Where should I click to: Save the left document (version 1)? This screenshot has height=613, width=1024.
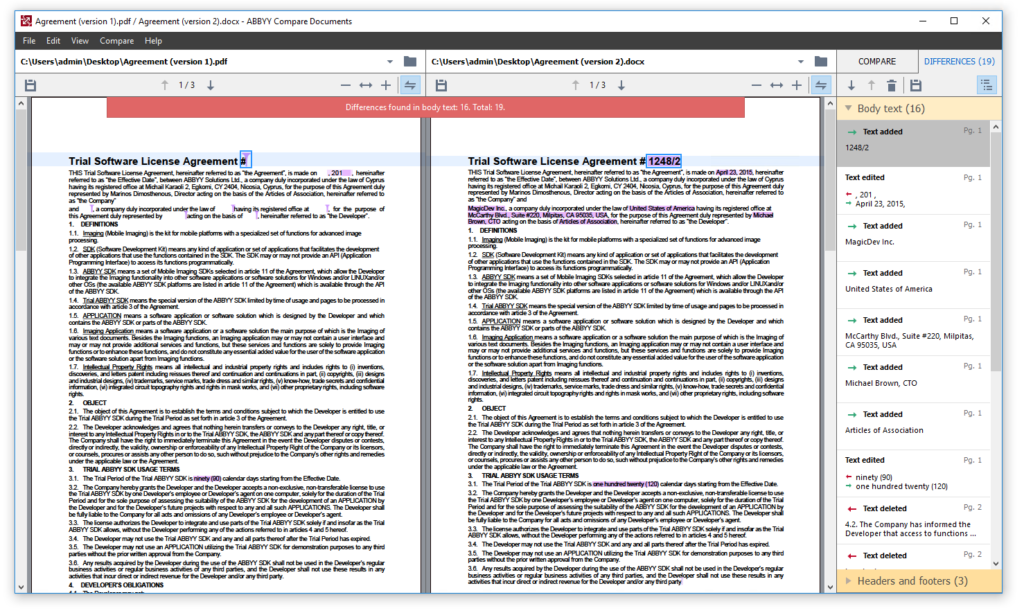(x=31, y=86)
